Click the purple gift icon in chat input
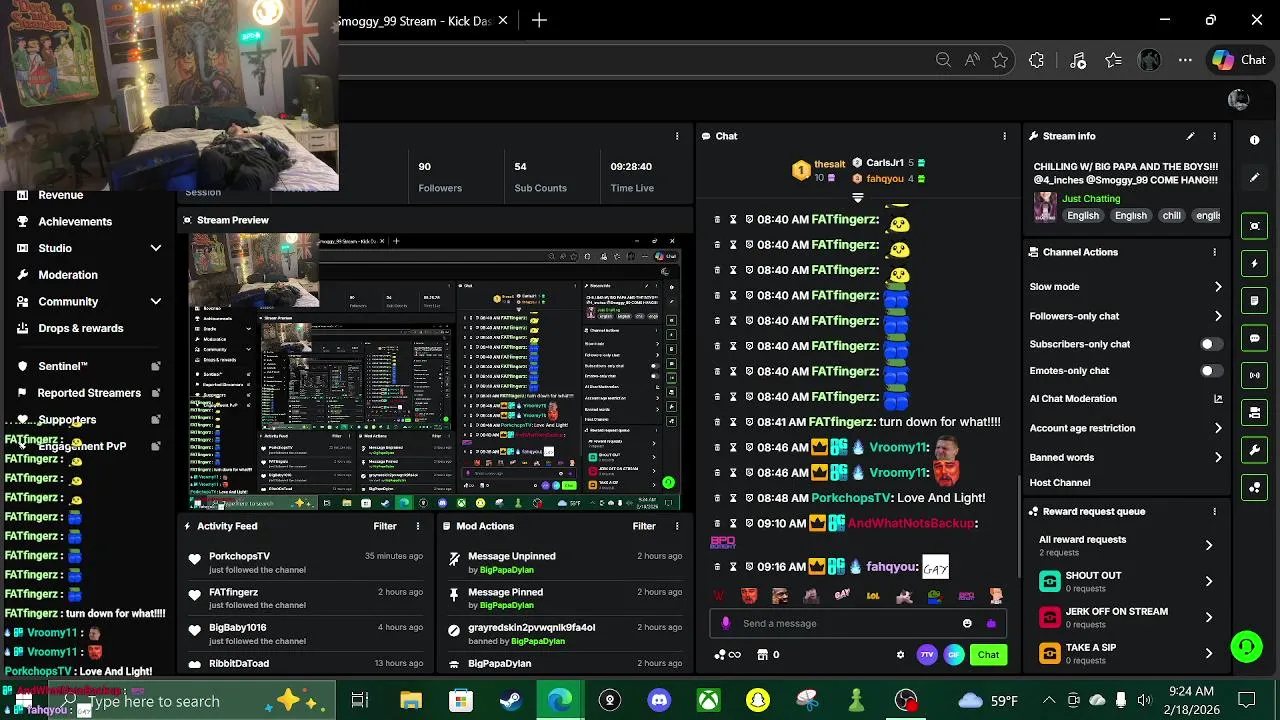Image resolution: width=1280 pixels, height=720 pixels. [x=991, y=623]
